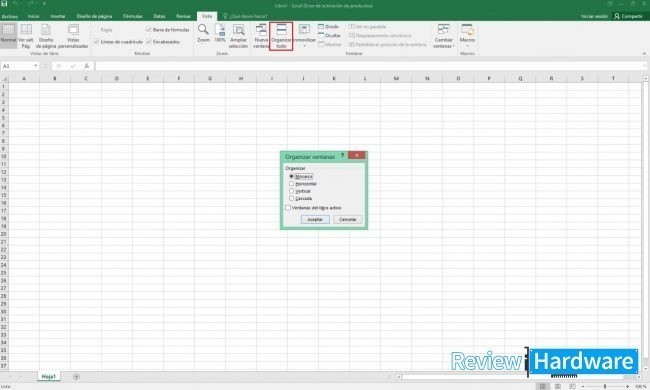Toggle the Líneas de cuadrícula checkbox
Image resolution: width=650 pixels, height=390 pixels.
click(96, 42)
